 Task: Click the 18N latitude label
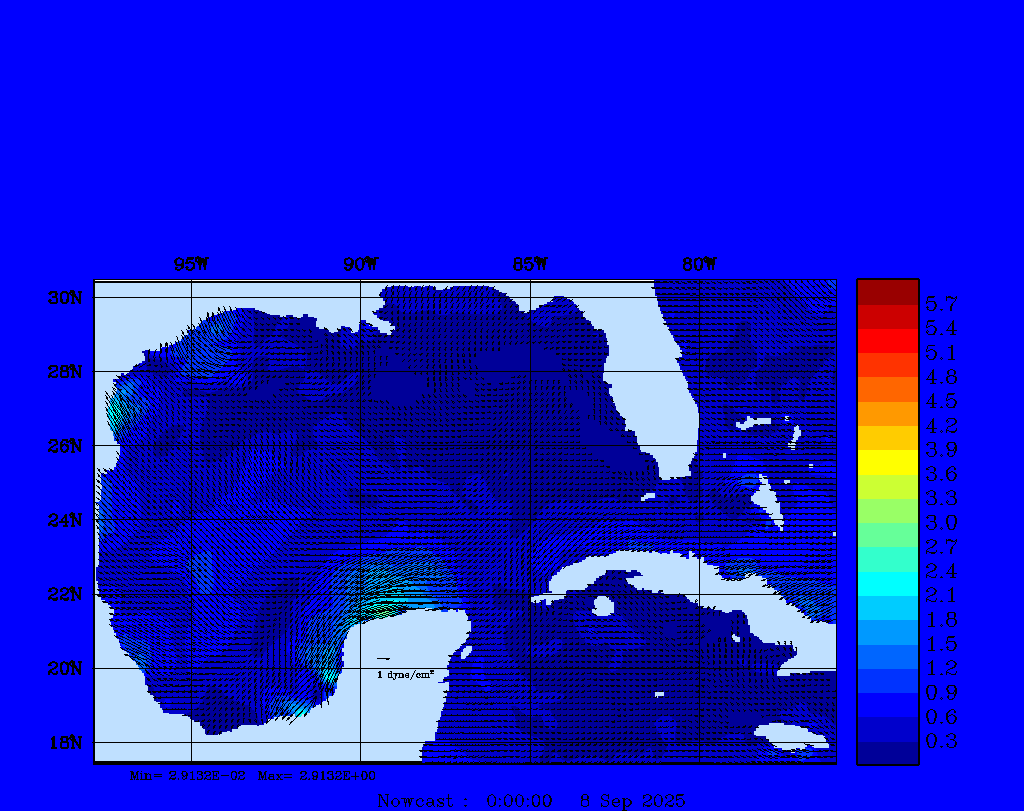(x=64, y=742)
